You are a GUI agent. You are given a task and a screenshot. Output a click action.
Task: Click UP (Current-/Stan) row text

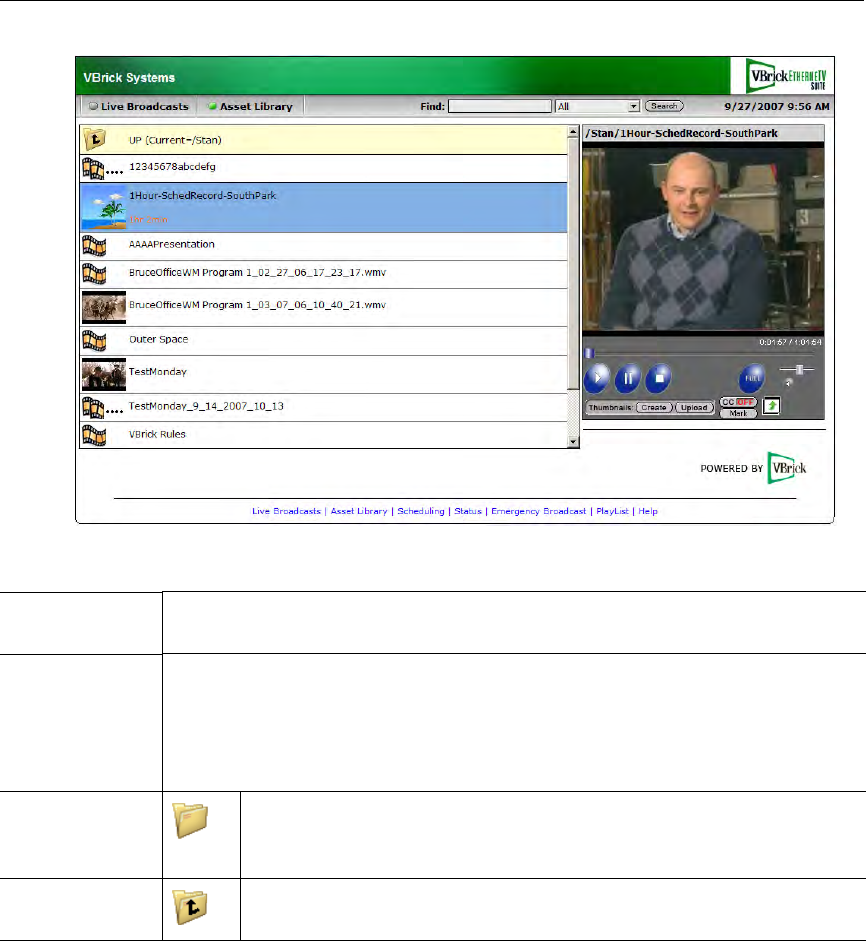click(x=175, y=140)
